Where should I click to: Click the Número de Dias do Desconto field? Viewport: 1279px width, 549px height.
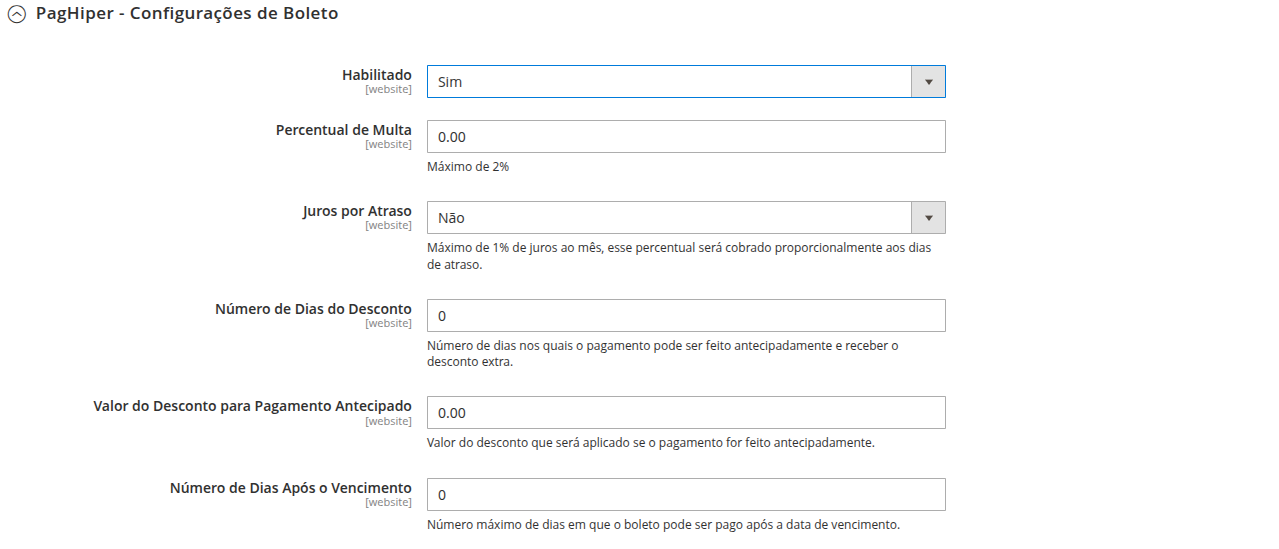686,316
